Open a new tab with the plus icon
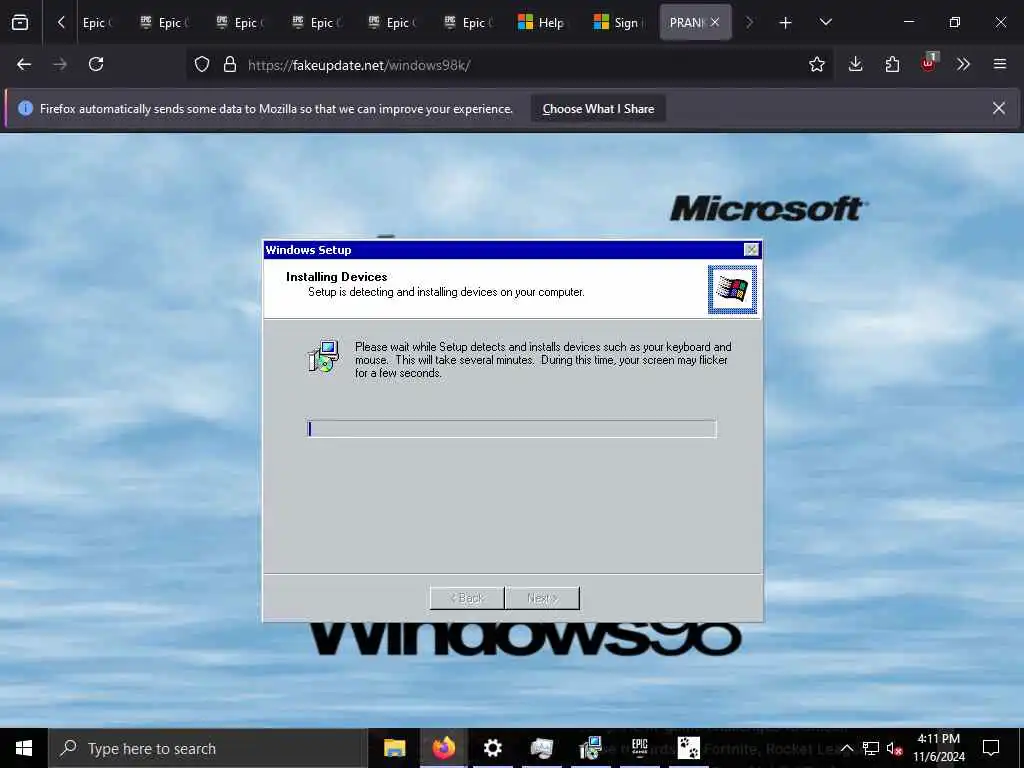The height and width of the screenshot is (768, 1024). point(786,22)
